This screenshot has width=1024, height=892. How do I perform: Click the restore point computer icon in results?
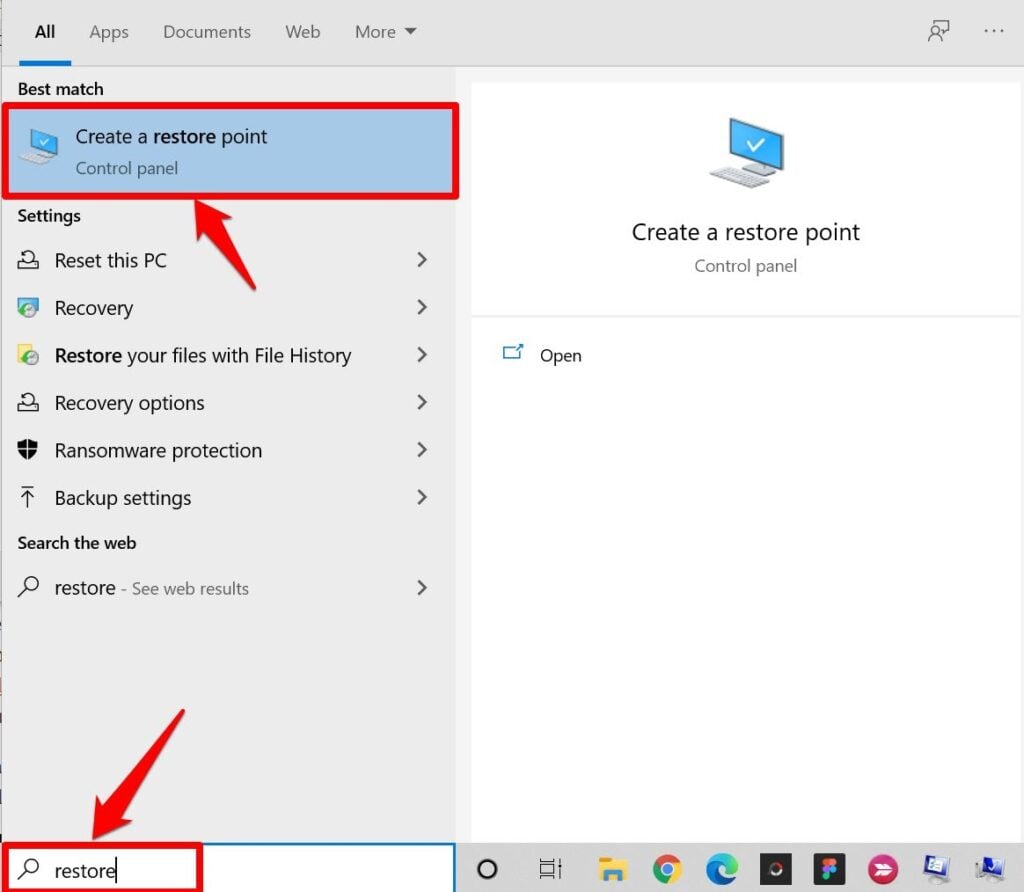point(40,147)
